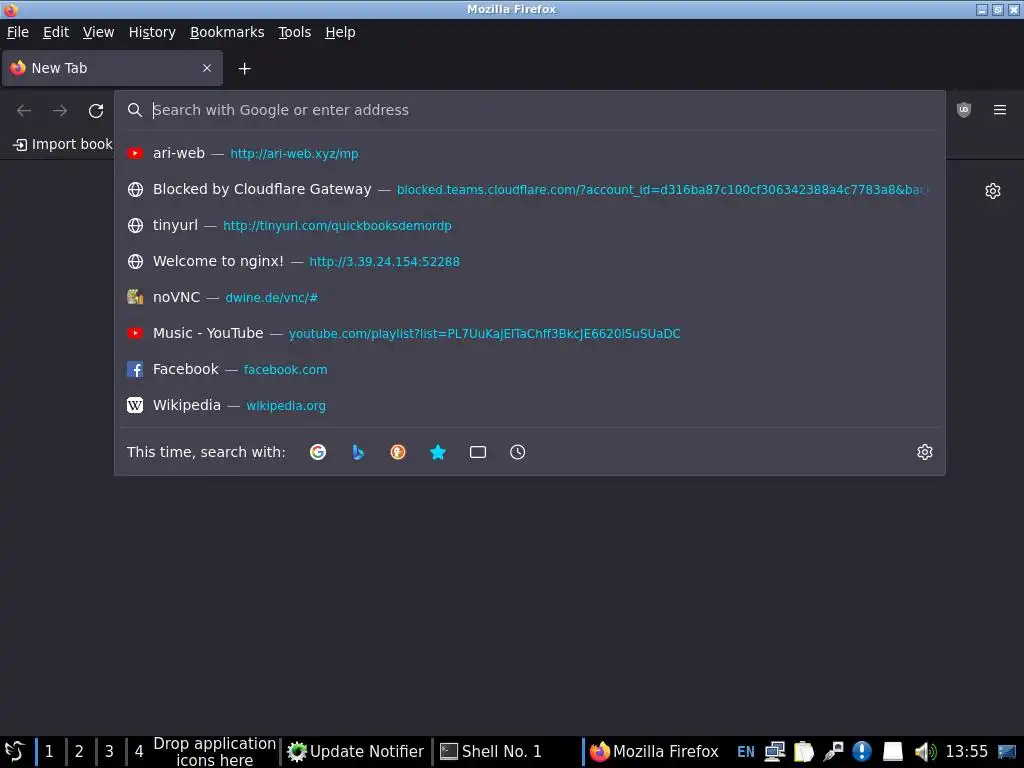Open a new tab with plus button
1024x768 pixels.
(244, 69)
